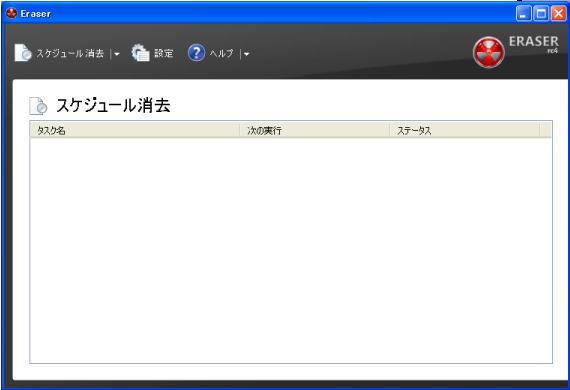Sort by the 次の実行 column header
This screenshot has width=570, height=390.
[x=314, y=130]
